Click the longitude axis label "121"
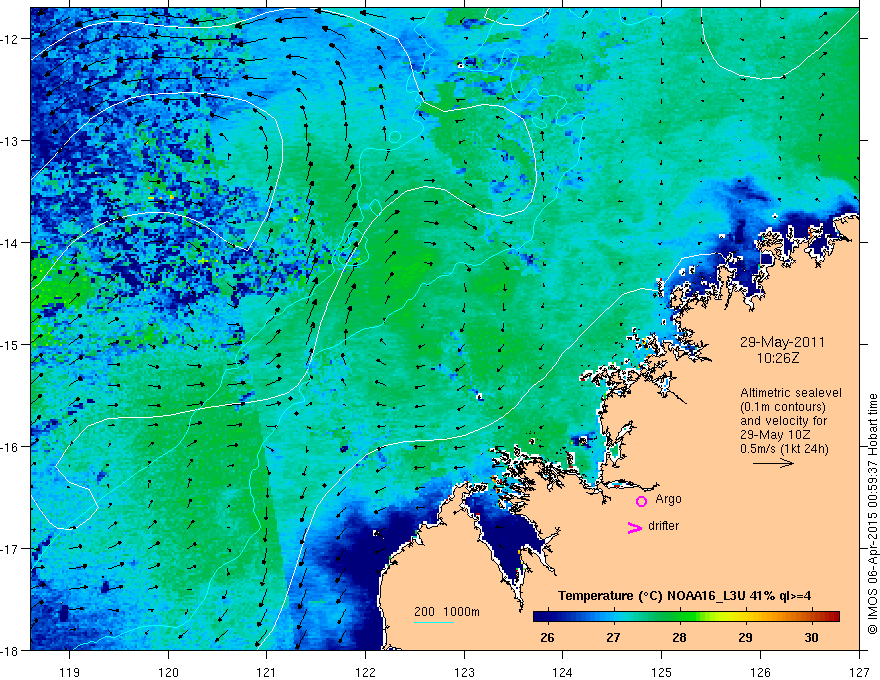880x680 pixels. point(267,672)
